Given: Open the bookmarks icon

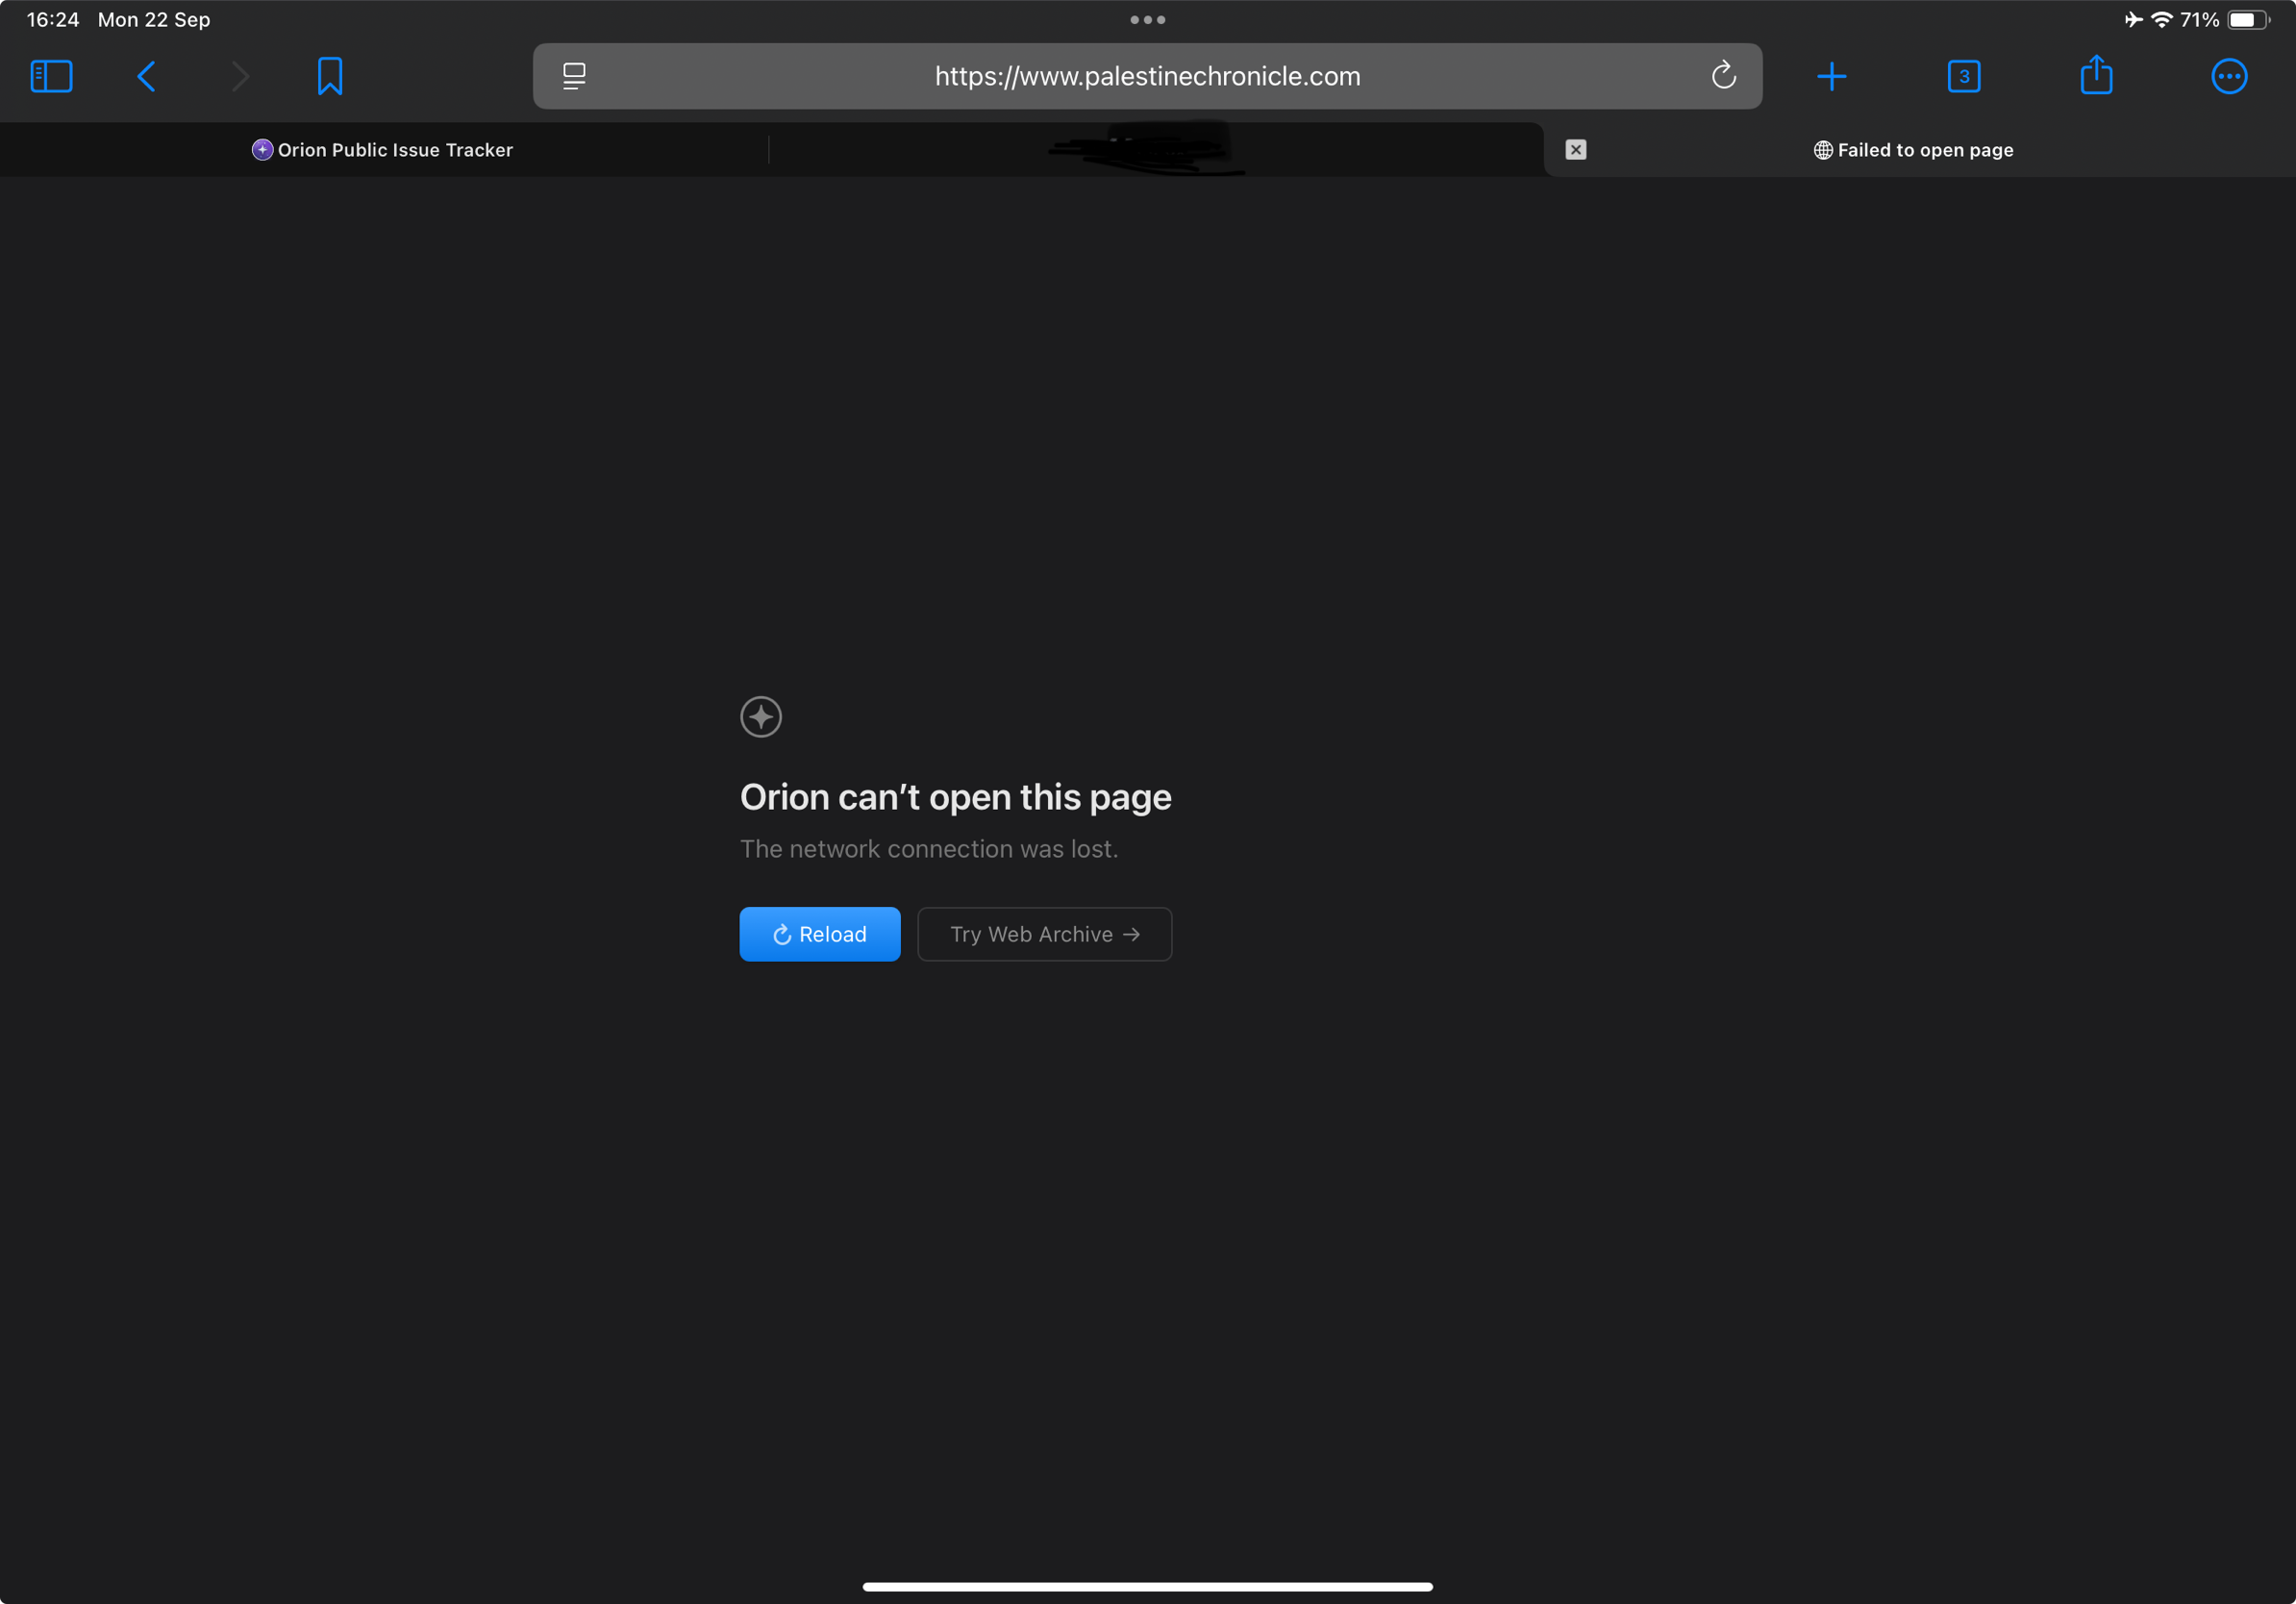Looking at the screenshot, I should 330,76.
